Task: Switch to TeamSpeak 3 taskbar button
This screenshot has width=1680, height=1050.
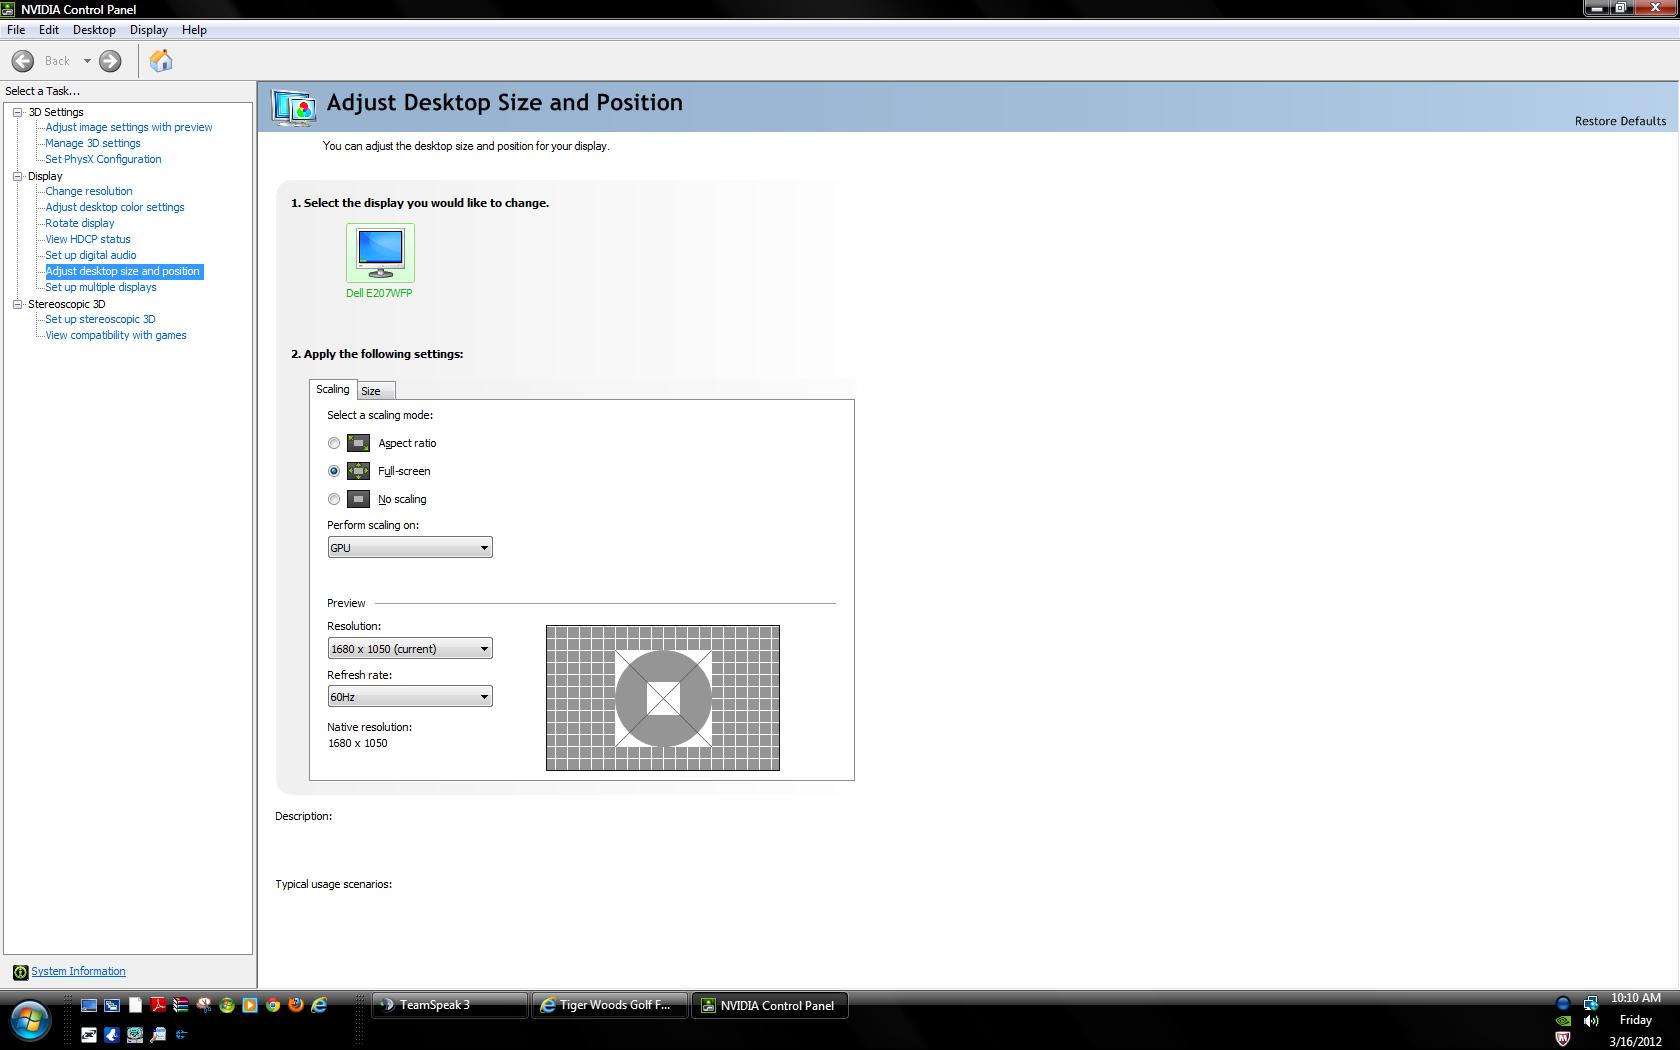Action: coord(450,1005)
